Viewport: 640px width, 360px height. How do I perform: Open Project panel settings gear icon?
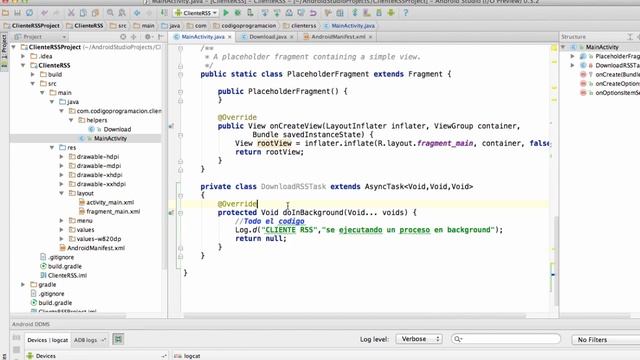pos(148,37)
